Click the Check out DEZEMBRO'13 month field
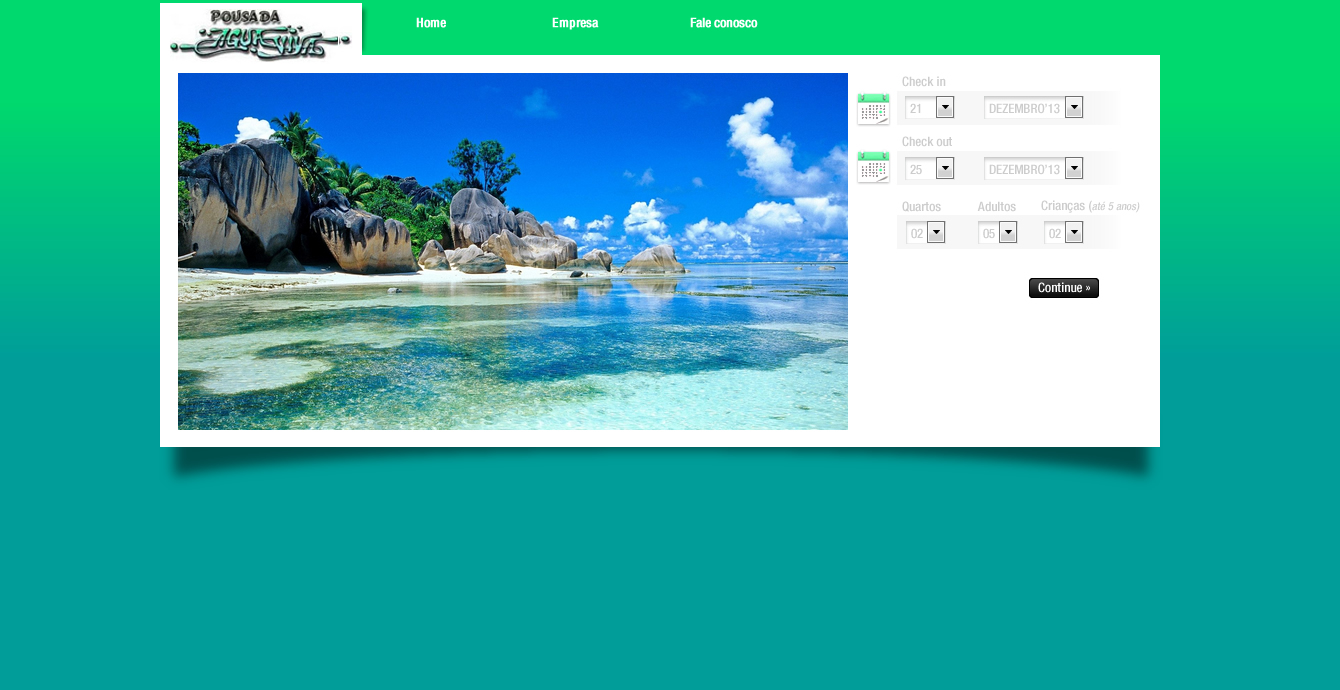 (x=1024, y=169)
